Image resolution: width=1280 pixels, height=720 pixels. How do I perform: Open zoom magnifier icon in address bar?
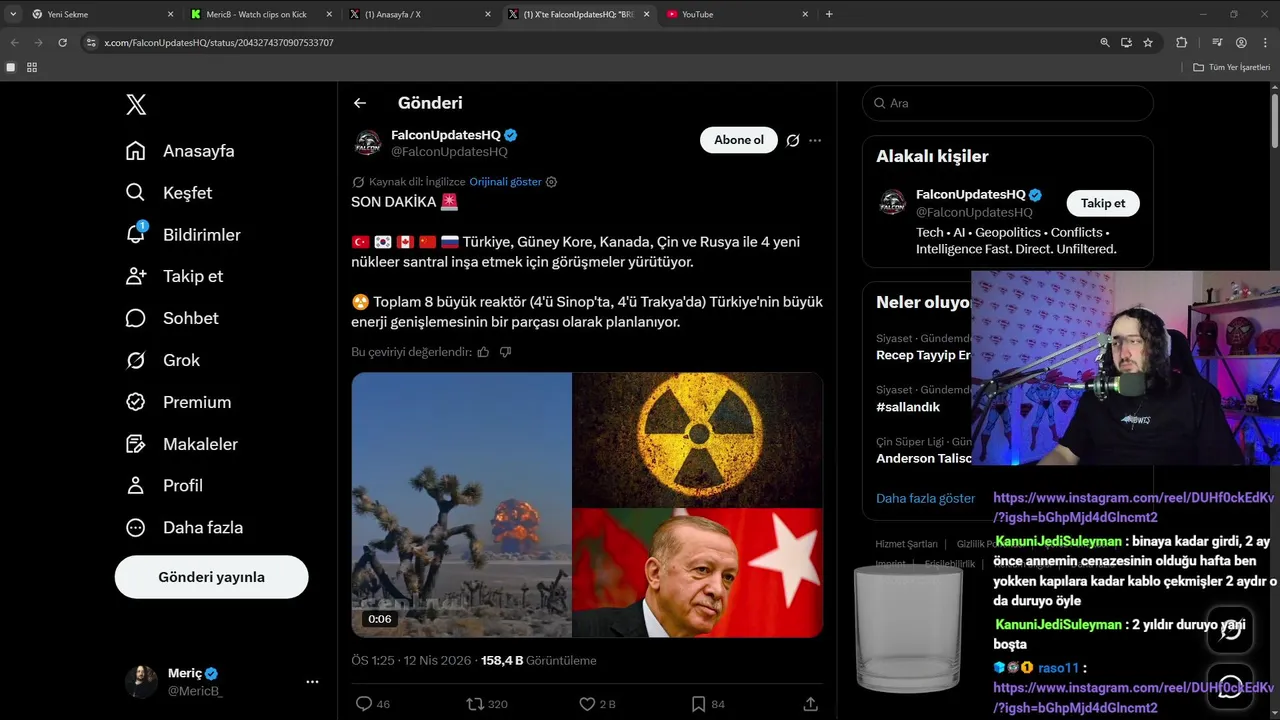[x=1104, y=43]
